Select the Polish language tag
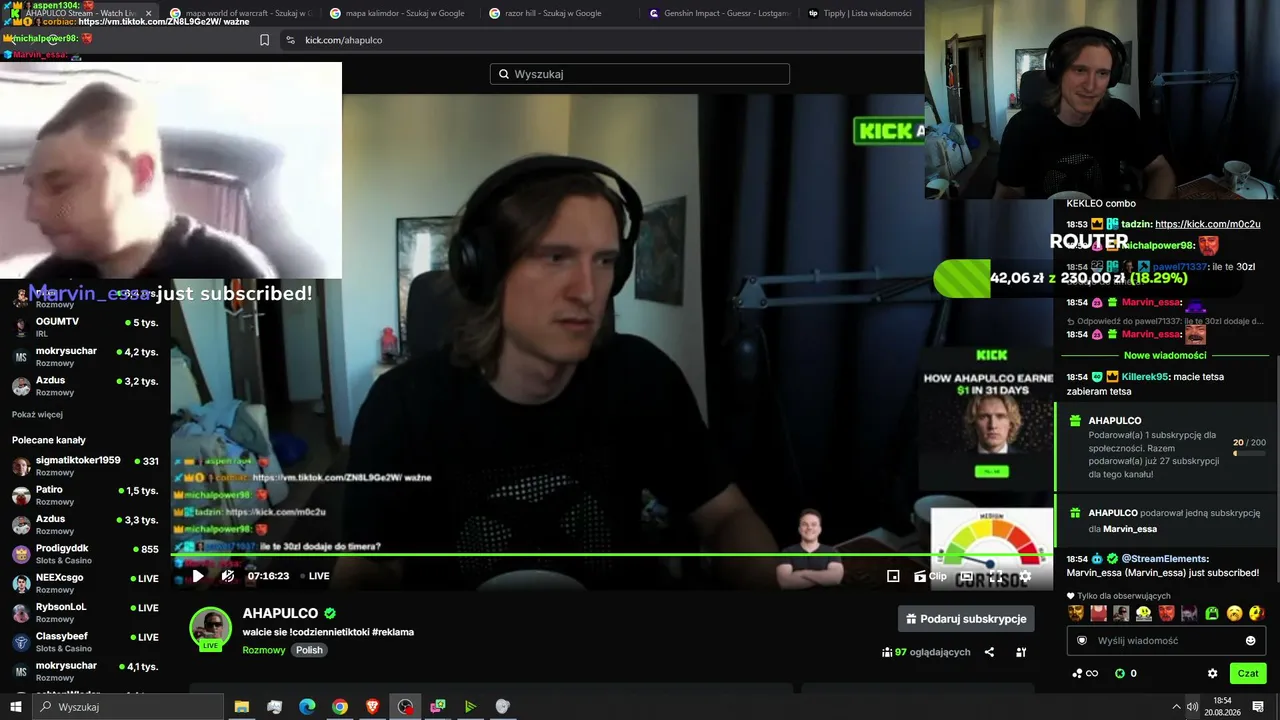 click(x=309, y=650)
